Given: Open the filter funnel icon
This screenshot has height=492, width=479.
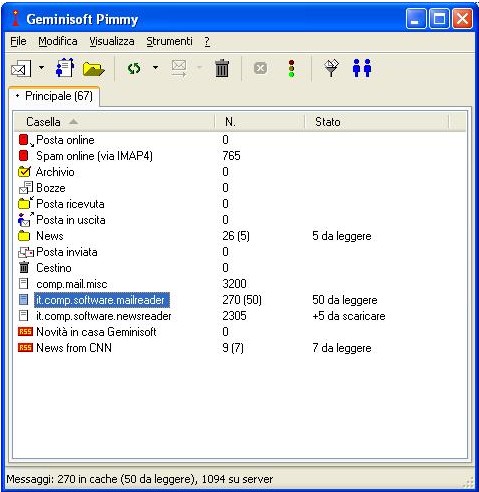Looking at the screenshot, I should click(331, 68).
